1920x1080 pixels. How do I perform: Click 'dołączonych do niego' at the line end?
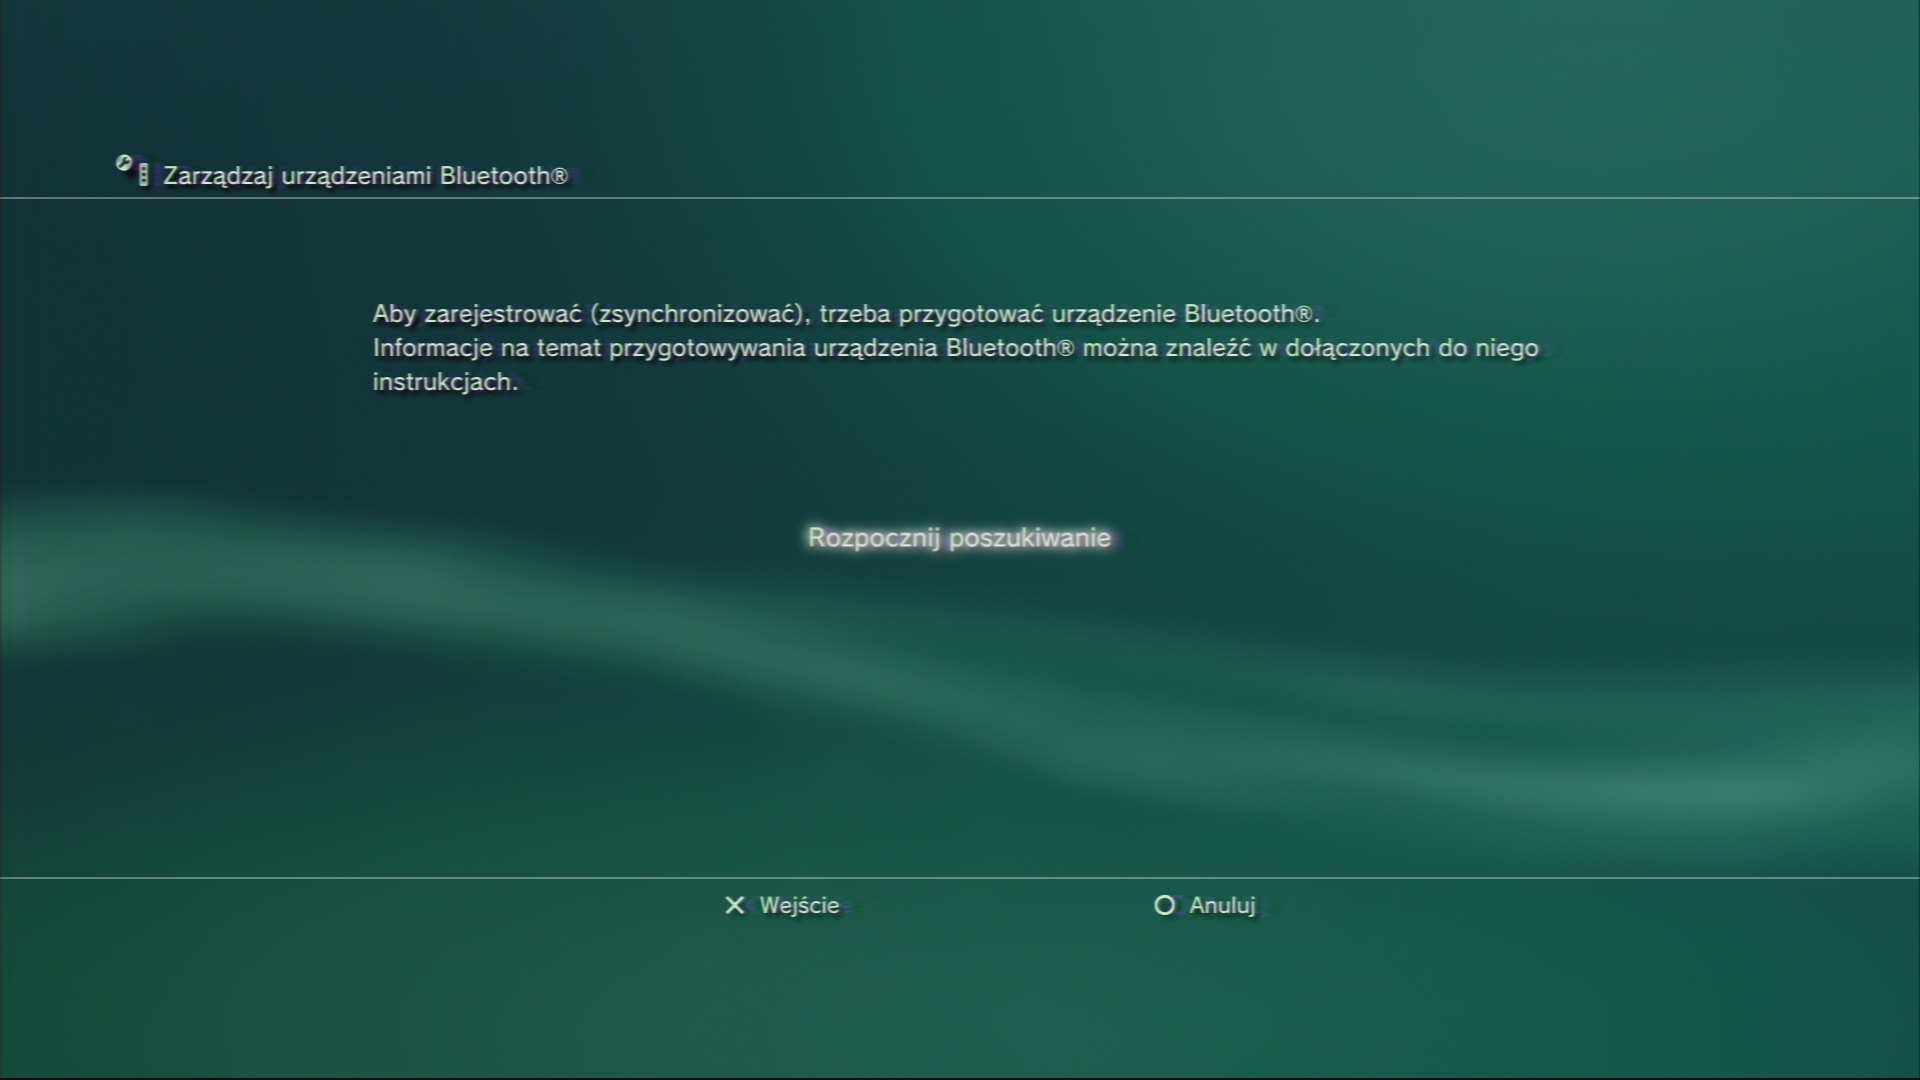[1411, 348]
